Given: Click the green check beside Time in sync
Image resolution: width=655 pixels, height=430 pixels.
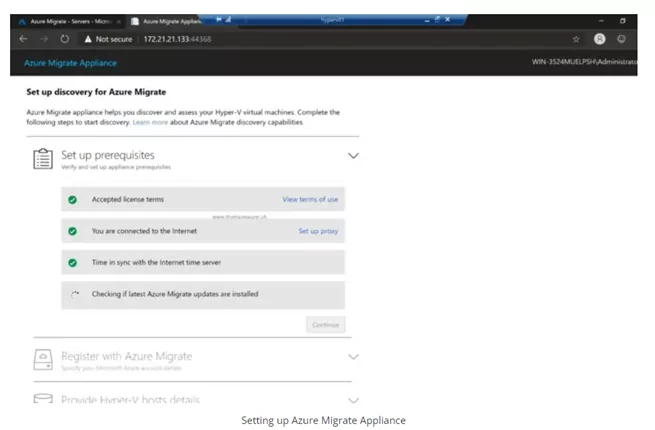Looking at the screenshot, I should click(x=73, y=263).
